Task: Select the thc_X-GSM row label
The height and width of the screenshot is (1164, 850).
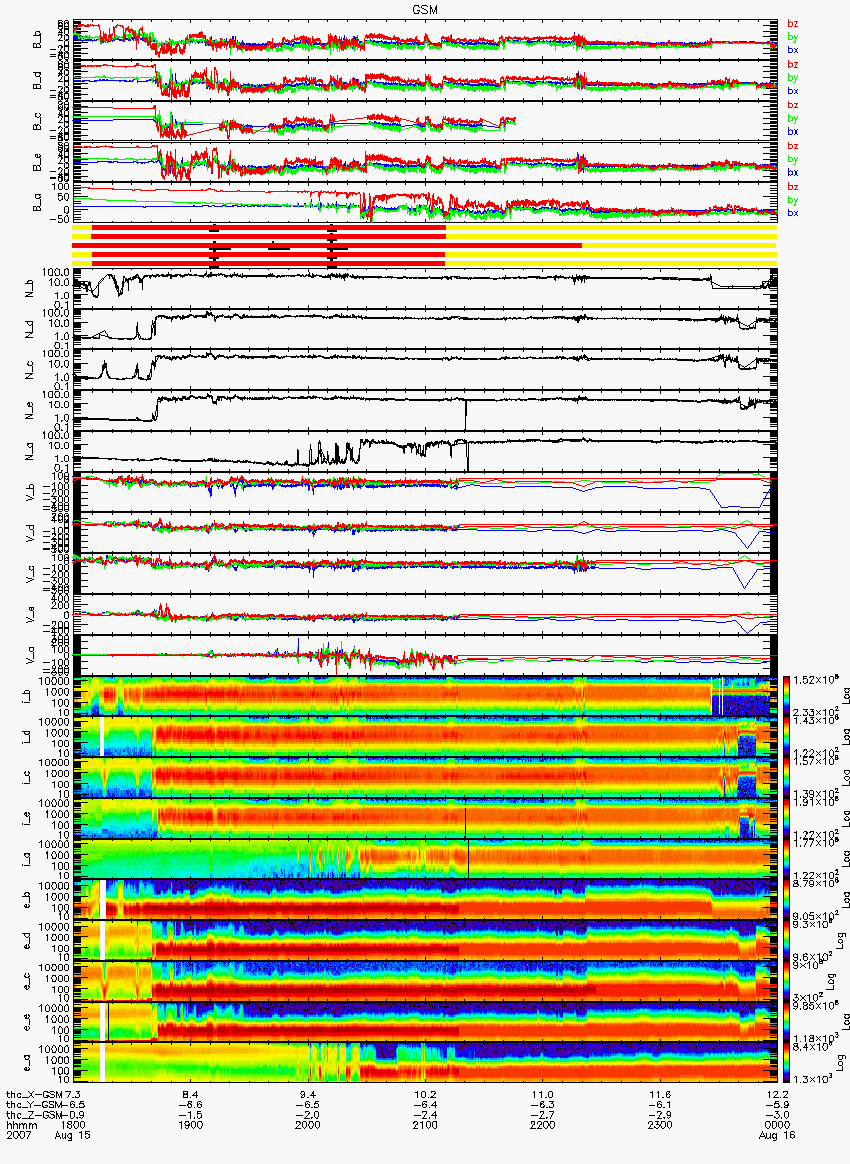Action: (x=33, y=1095)
